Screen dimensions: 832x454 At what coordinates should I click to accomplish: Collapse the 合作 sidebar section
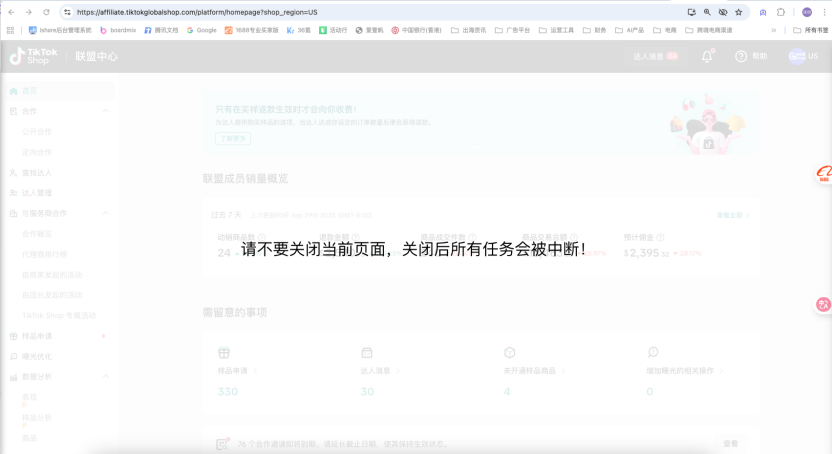click(x=105, y=111)
